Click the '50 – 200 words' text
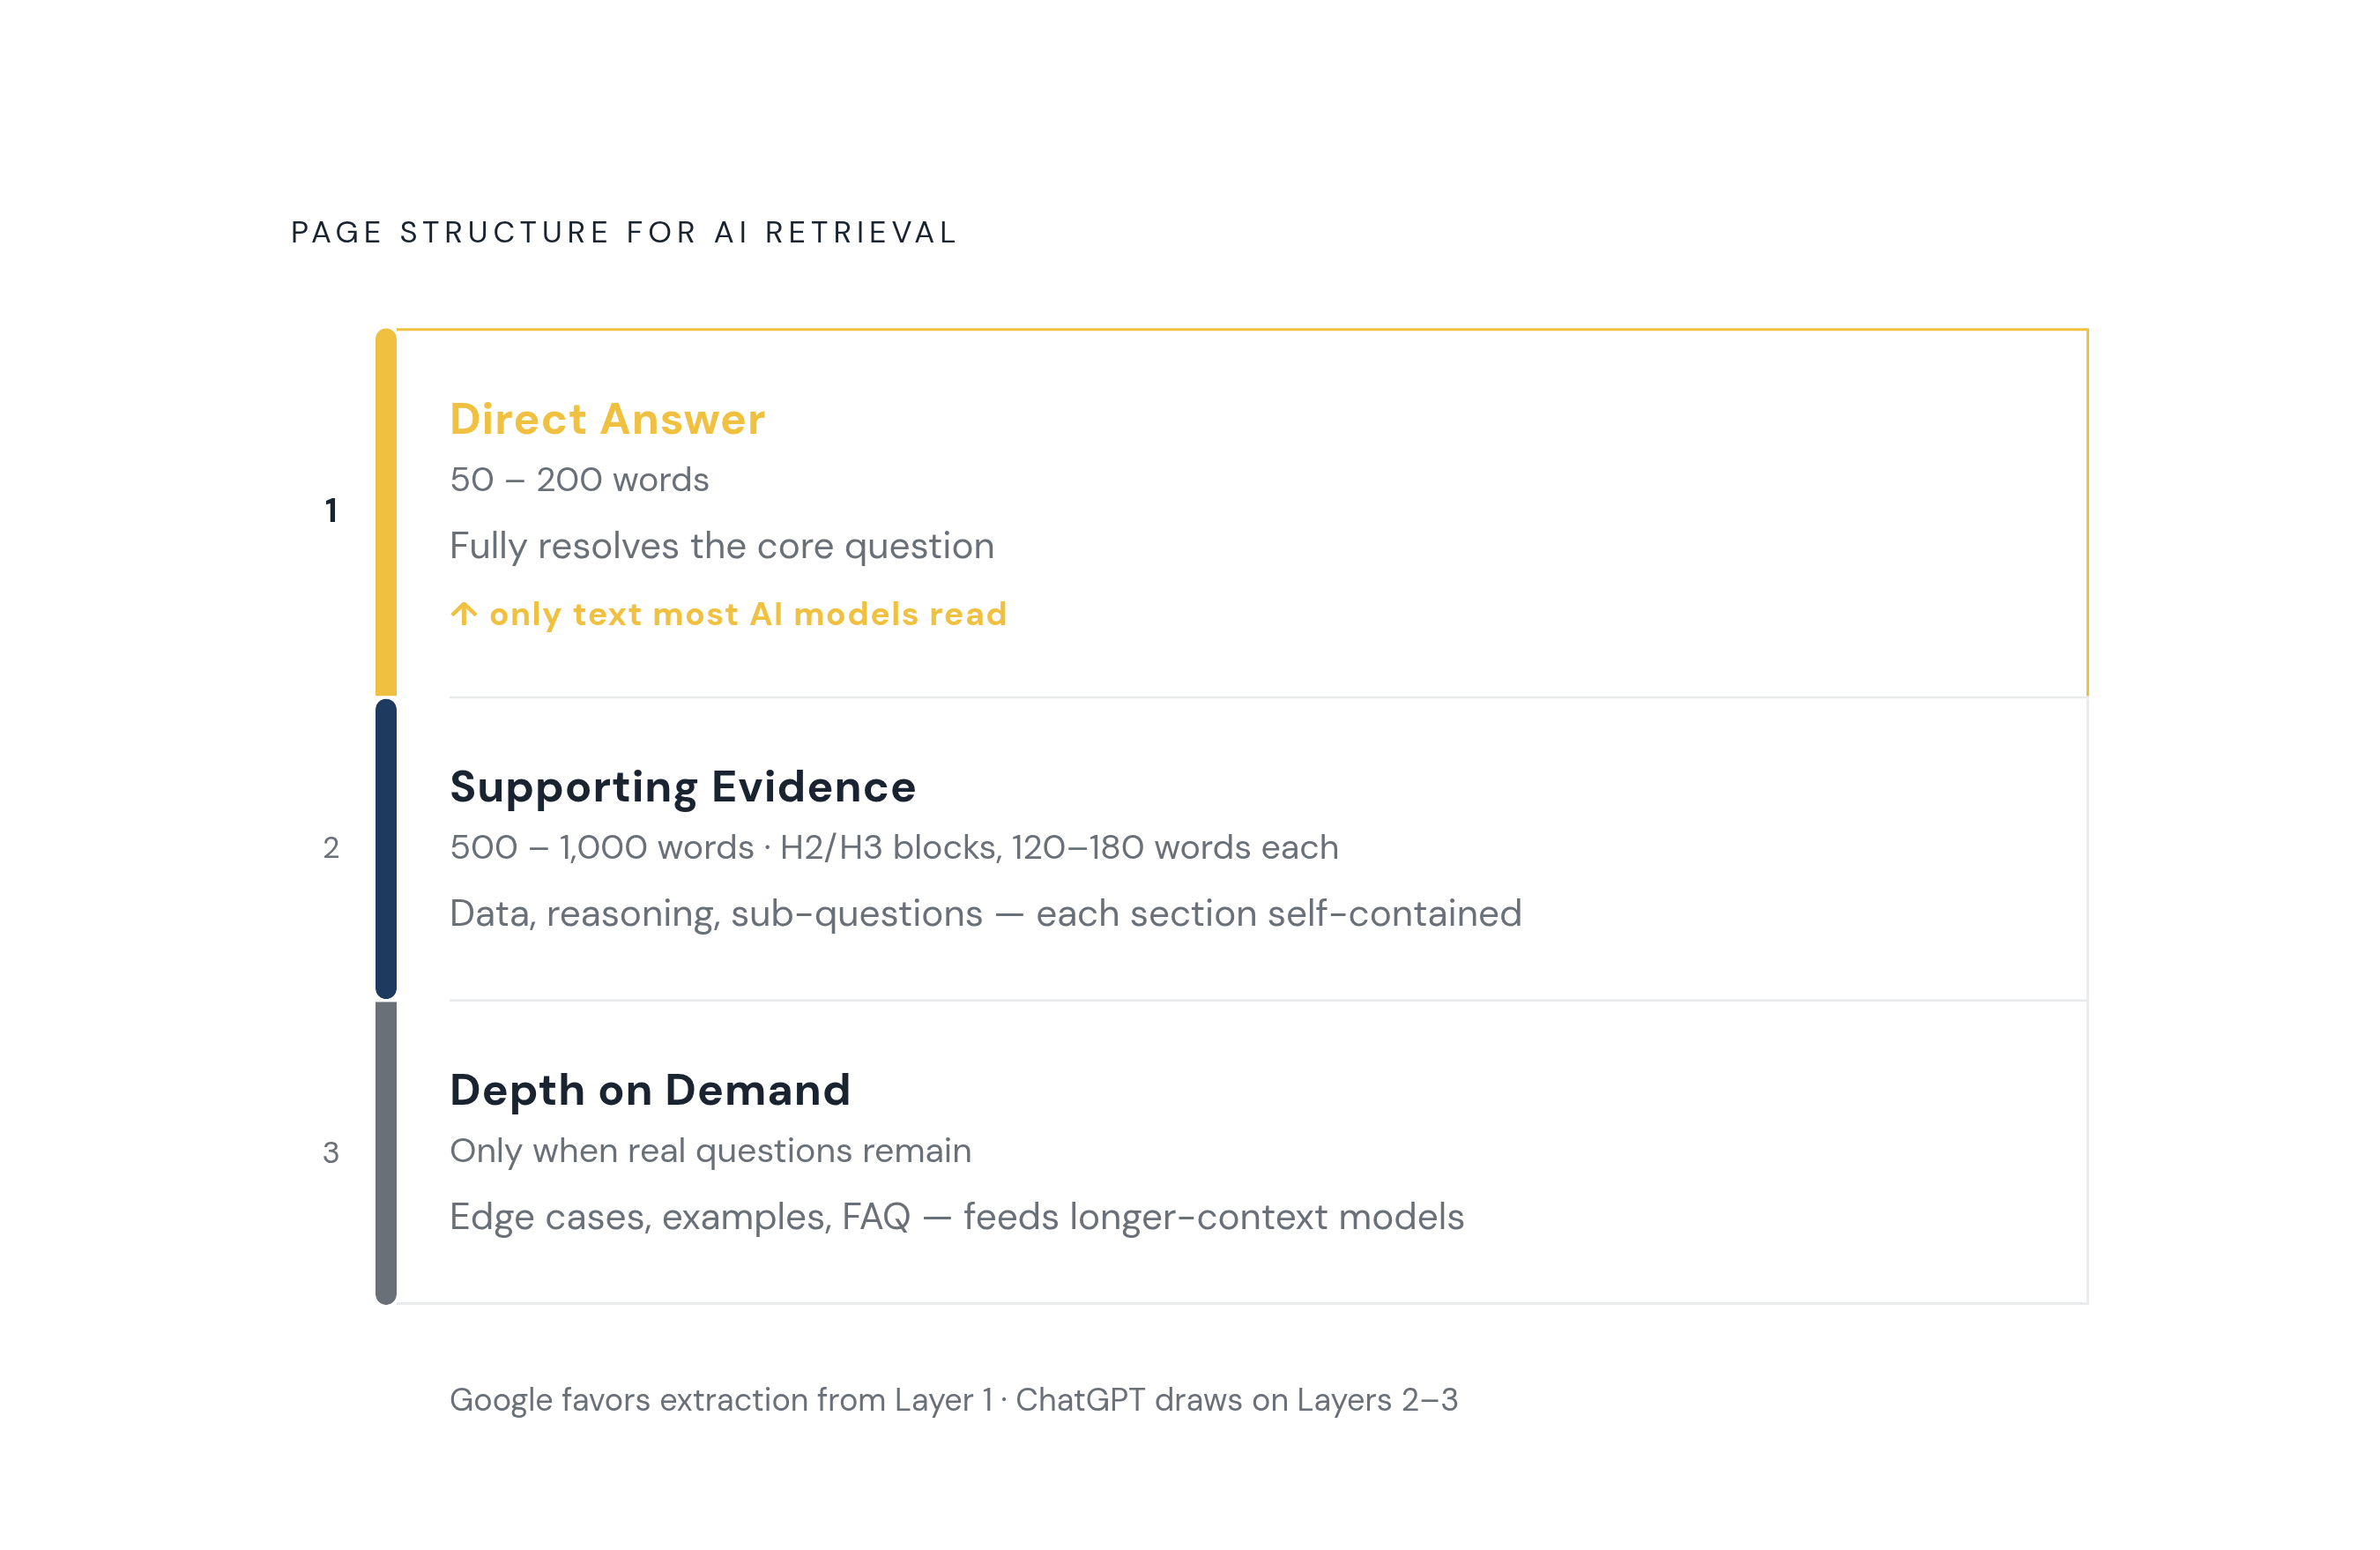 579,479
